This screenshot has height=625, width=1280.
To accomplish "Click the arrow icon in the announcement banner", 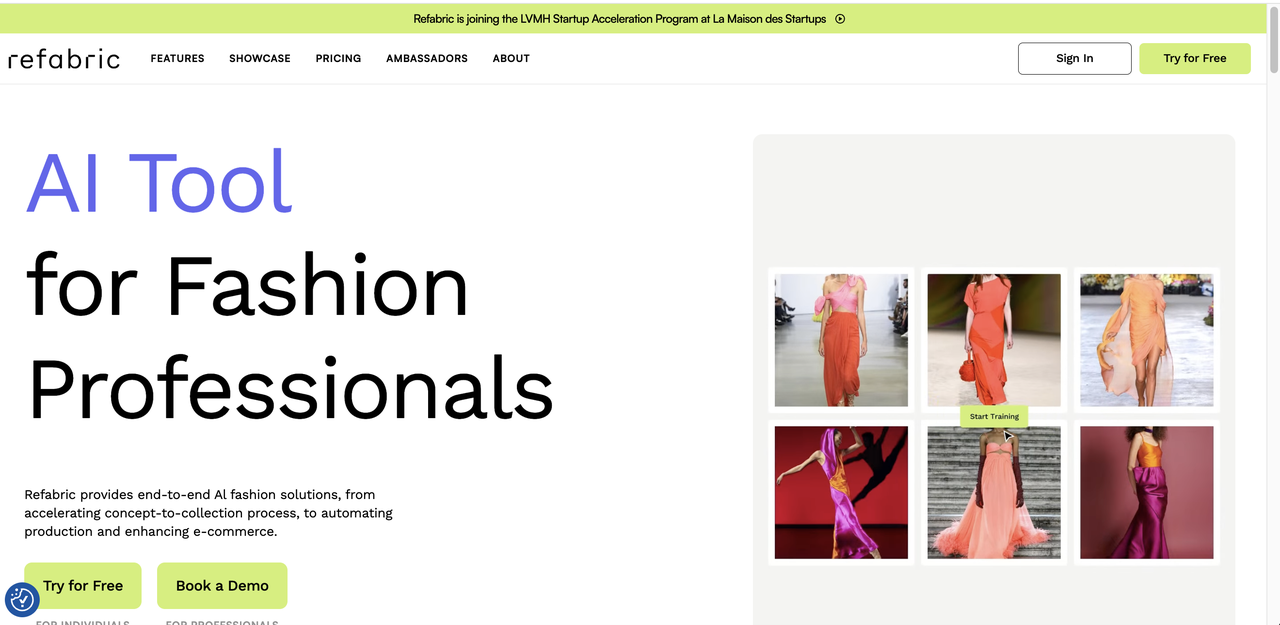I will pos(840,19).
